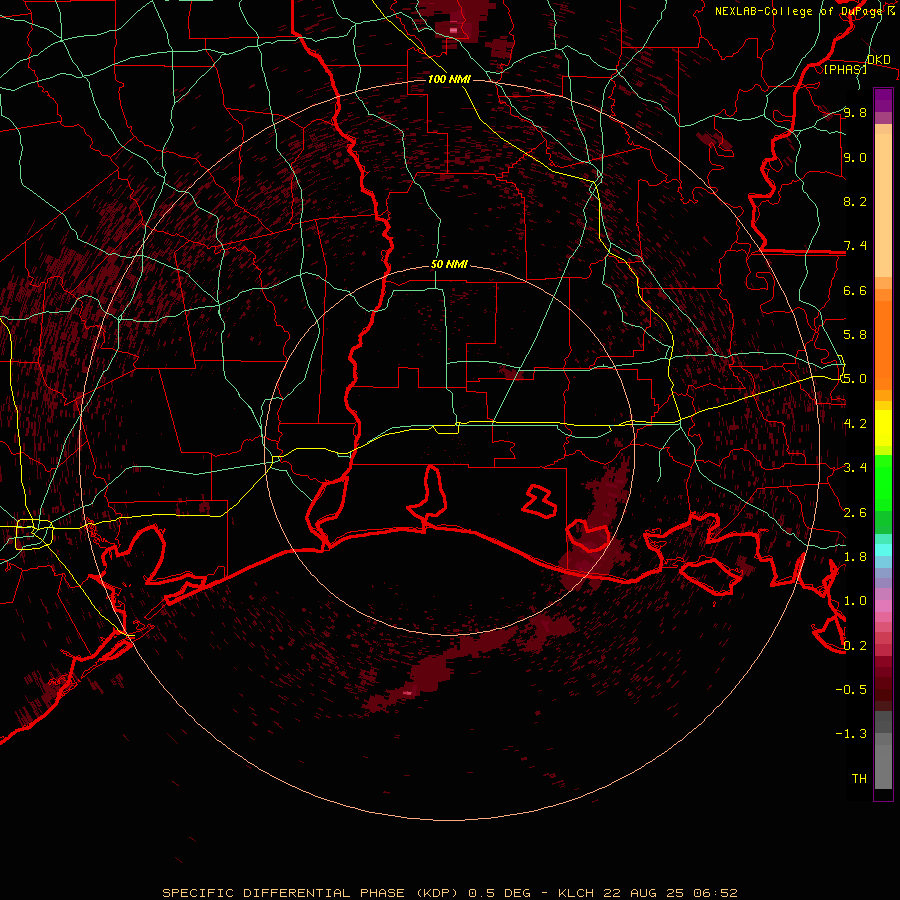
Task: Click the 22 AUG 25 date in the caption
Action: 642,893
